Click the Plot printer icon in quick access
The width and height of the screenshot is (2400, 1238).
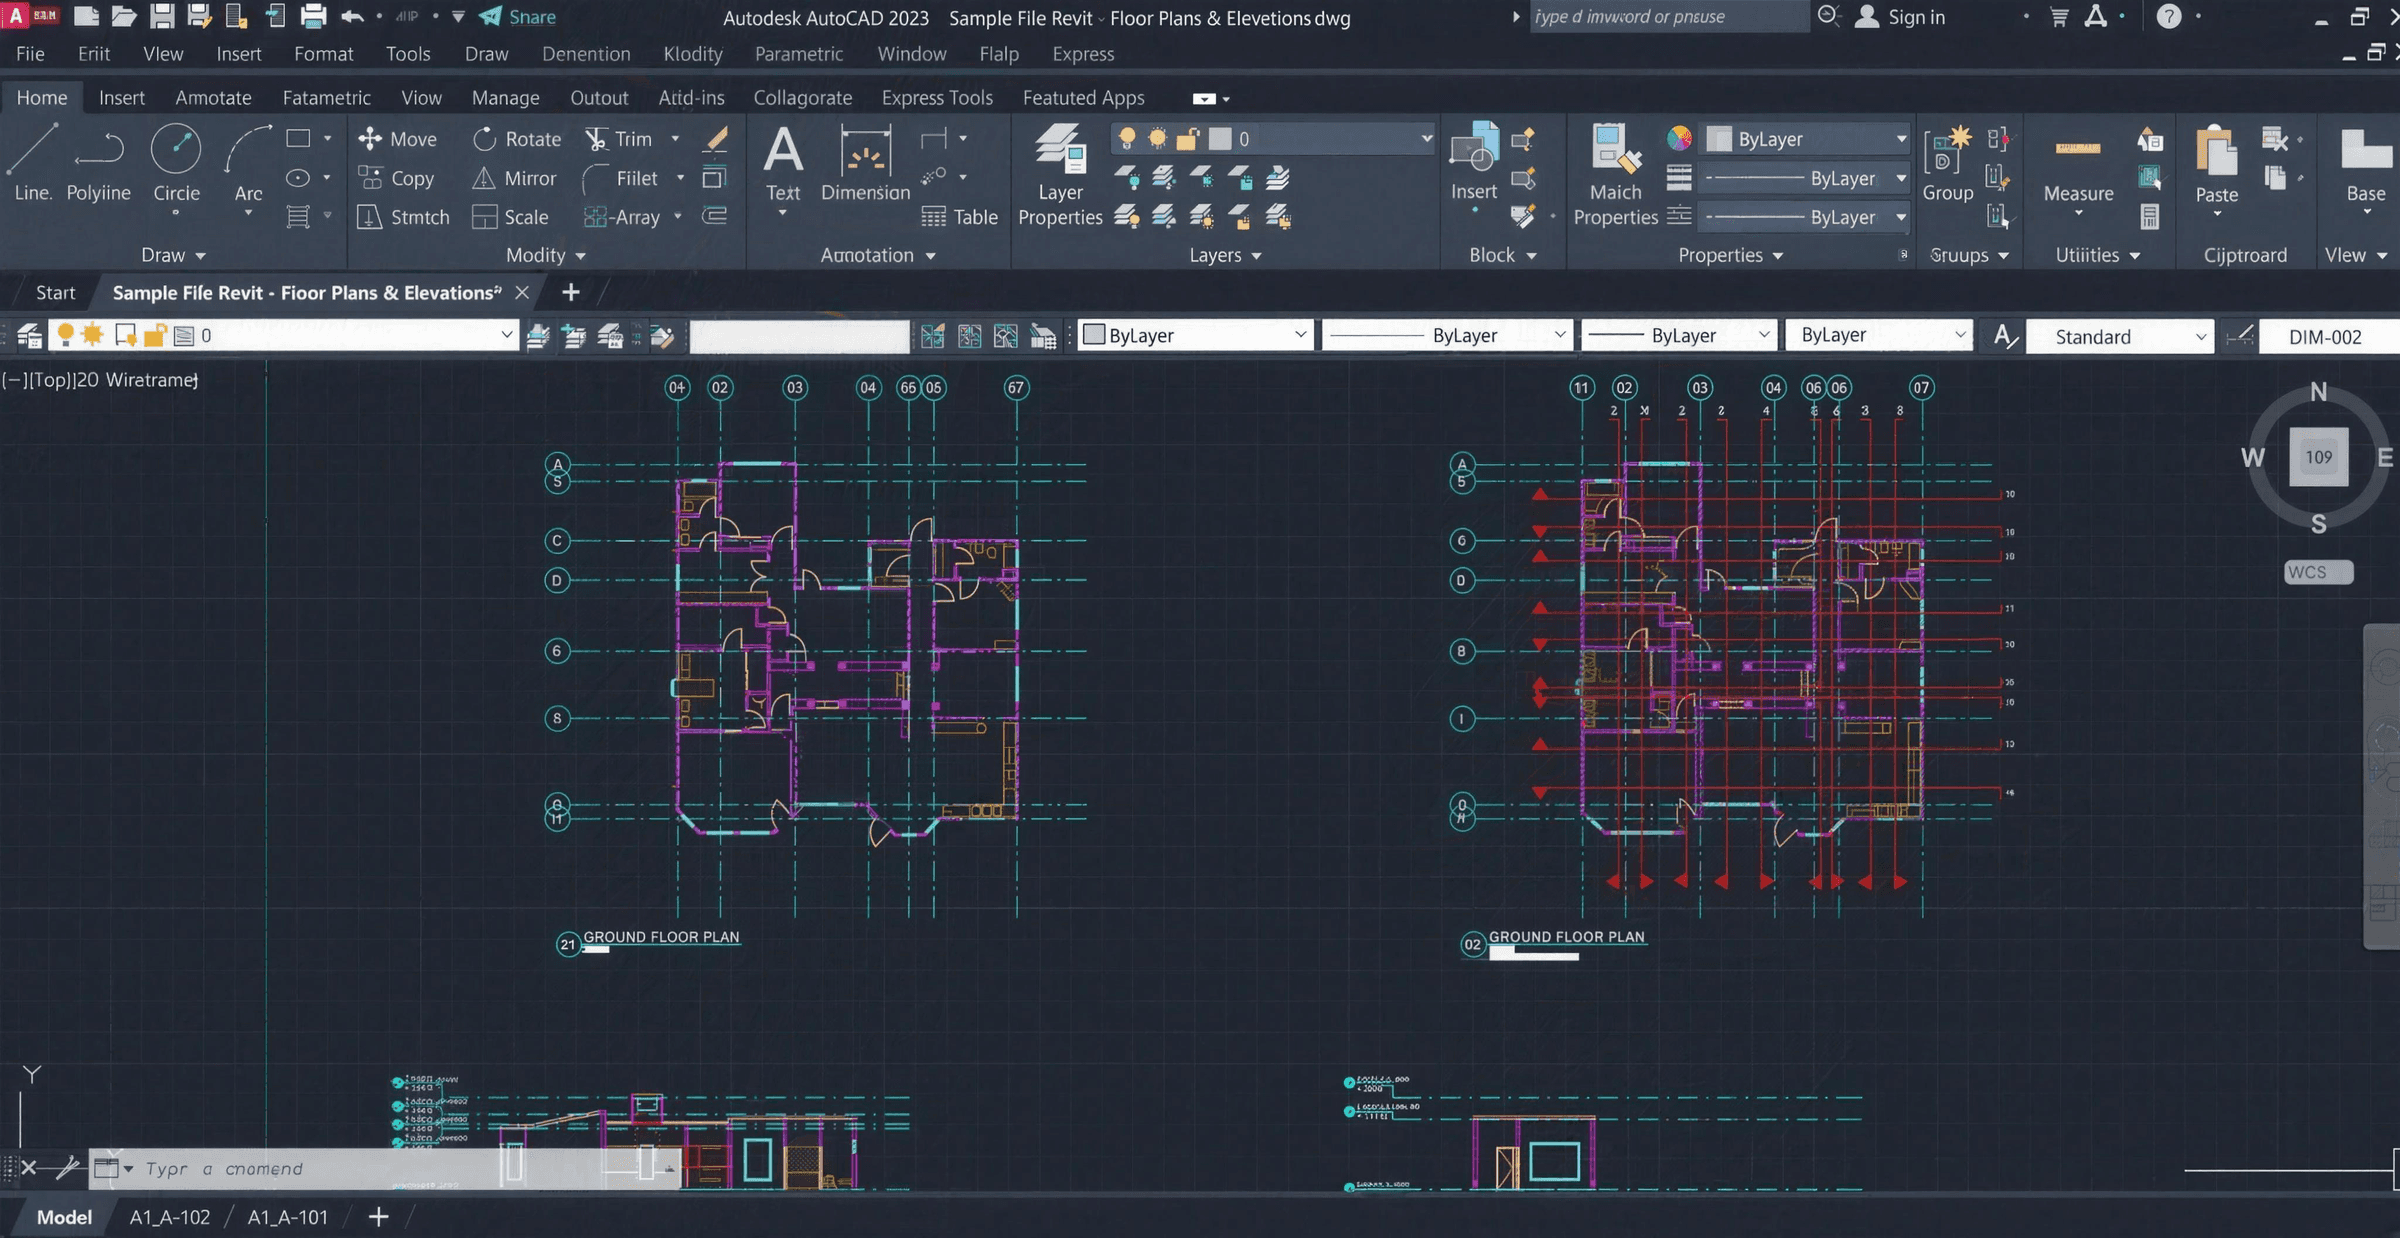pyautogui.click(x=313, y=16)
